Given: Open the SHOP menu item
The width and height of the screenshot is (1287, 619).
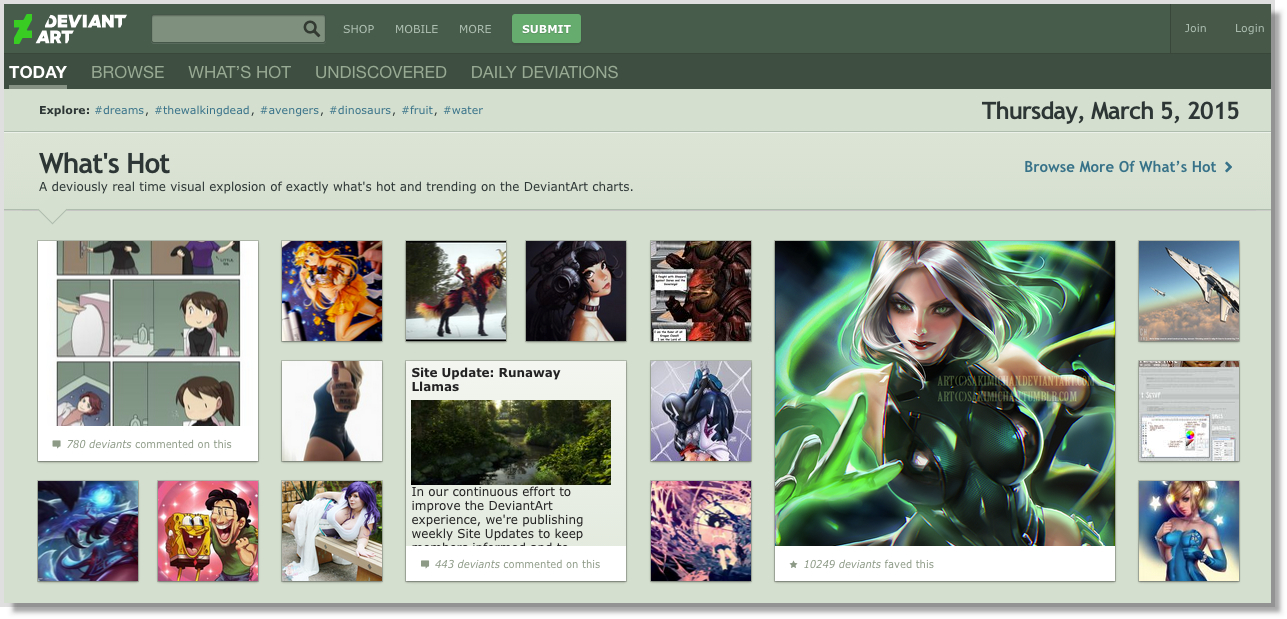Looking at the screenshot, I should (358, 29).
